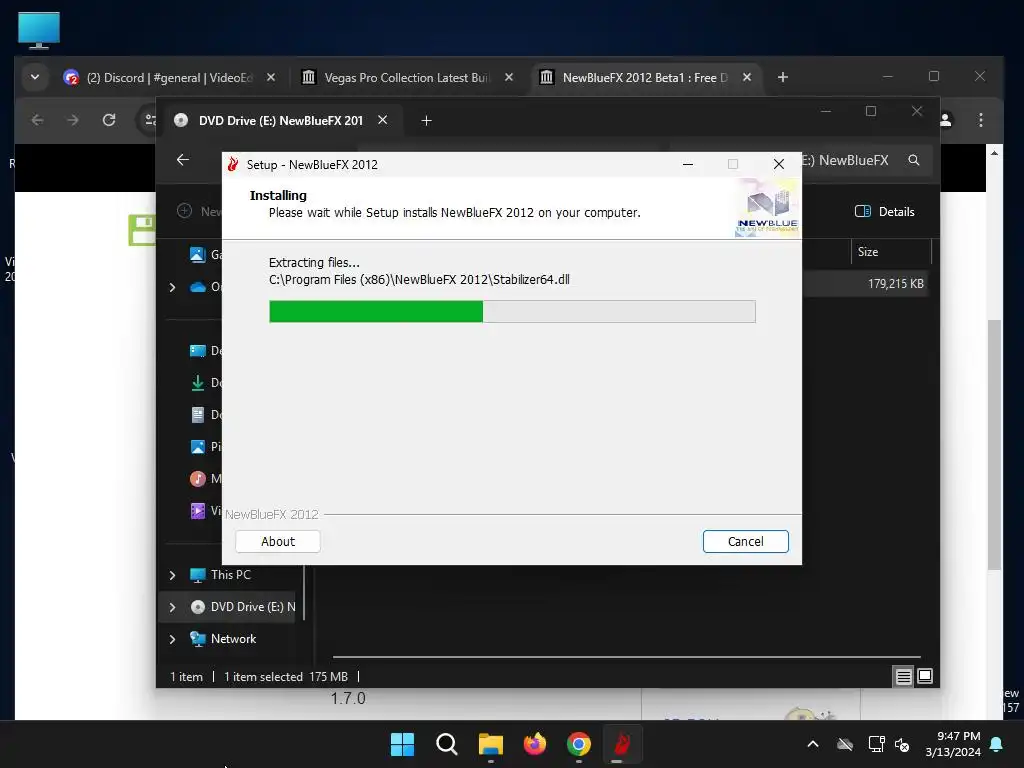1024x768 pixels.
Task: Click the Music icon in sidebar
Action: tap(197, 479)
